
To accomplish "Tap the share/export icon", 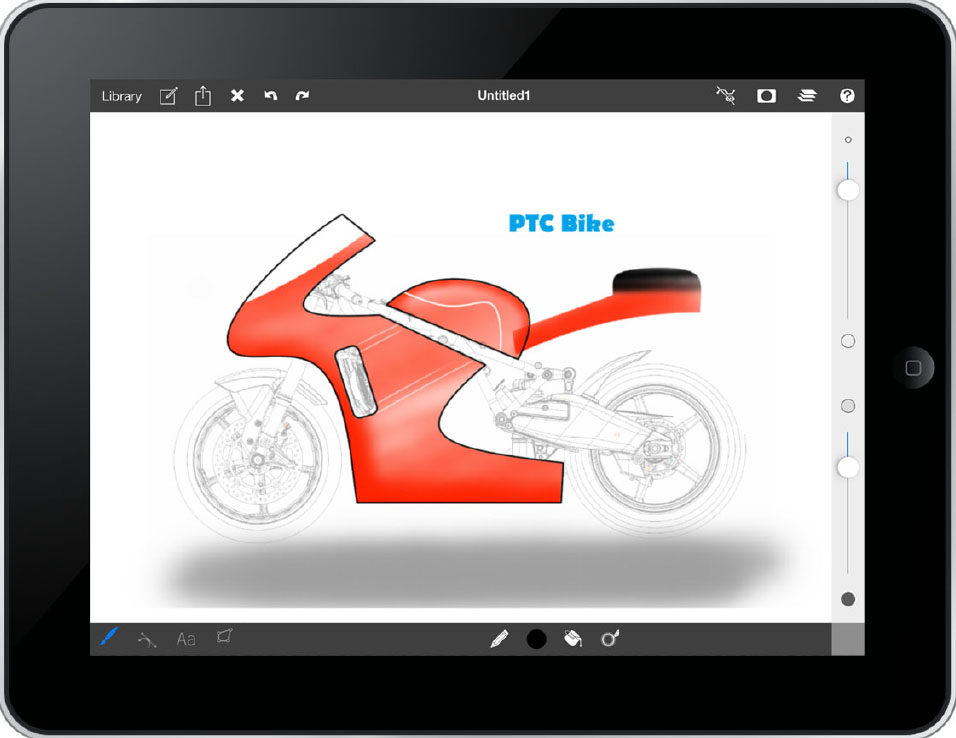I will click(x=202, y=96).
